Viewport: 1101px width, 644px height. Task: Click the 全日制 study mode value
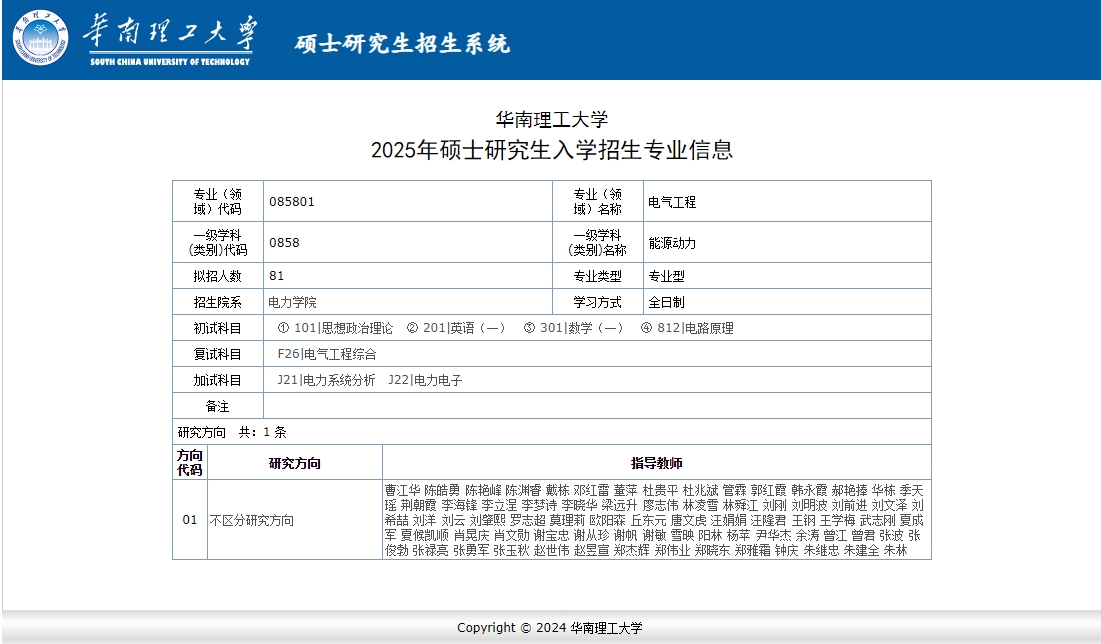coord(666,302)
